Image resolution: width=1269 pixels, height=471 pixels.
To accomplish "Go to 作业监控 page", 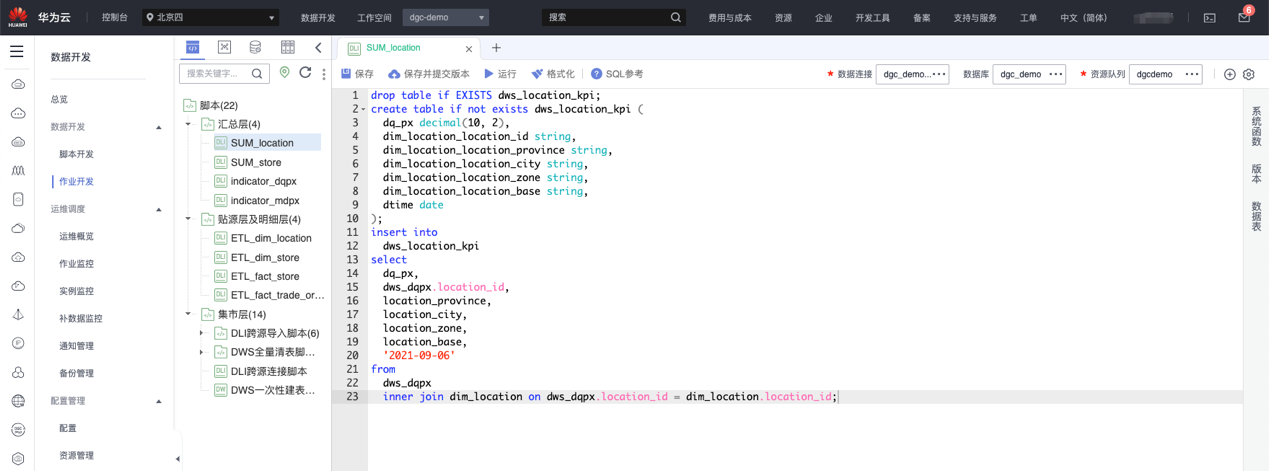I will coord(76,264).
